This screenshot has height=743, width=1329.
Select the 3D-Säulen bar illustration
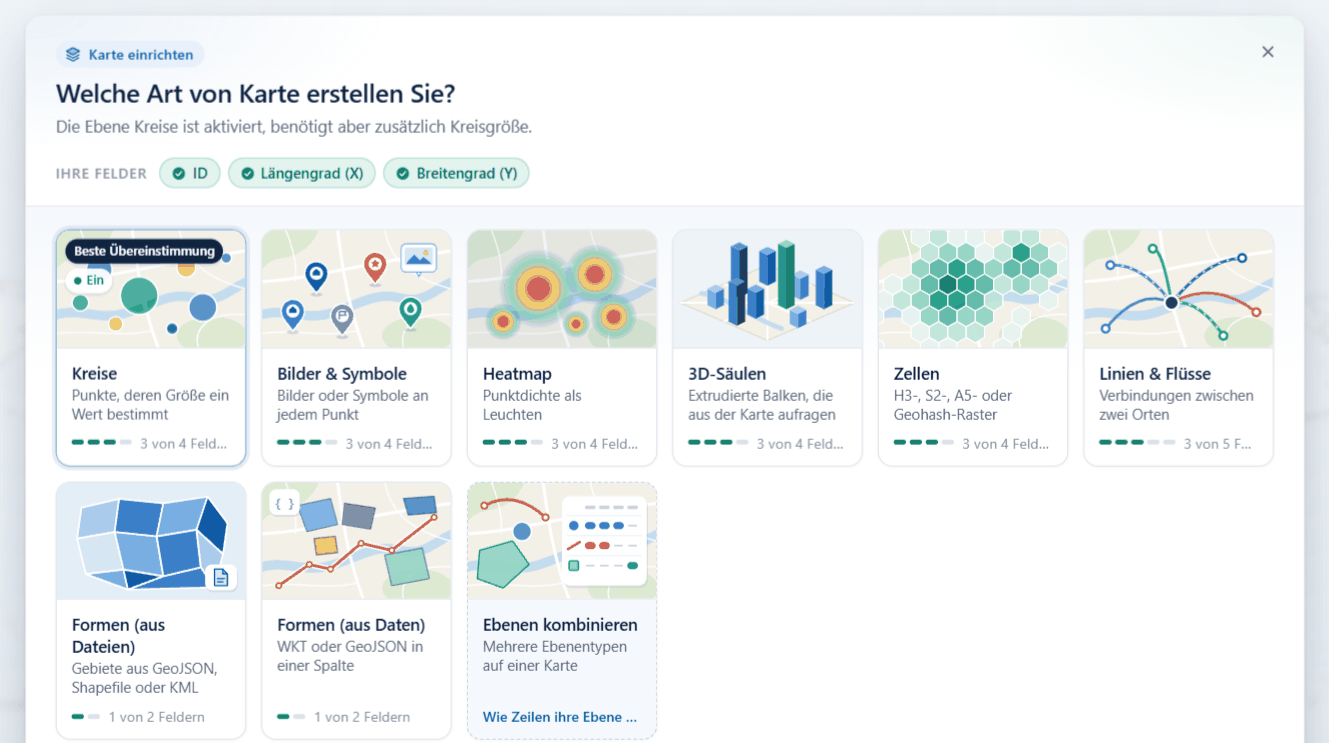click(x=767, y=289)
